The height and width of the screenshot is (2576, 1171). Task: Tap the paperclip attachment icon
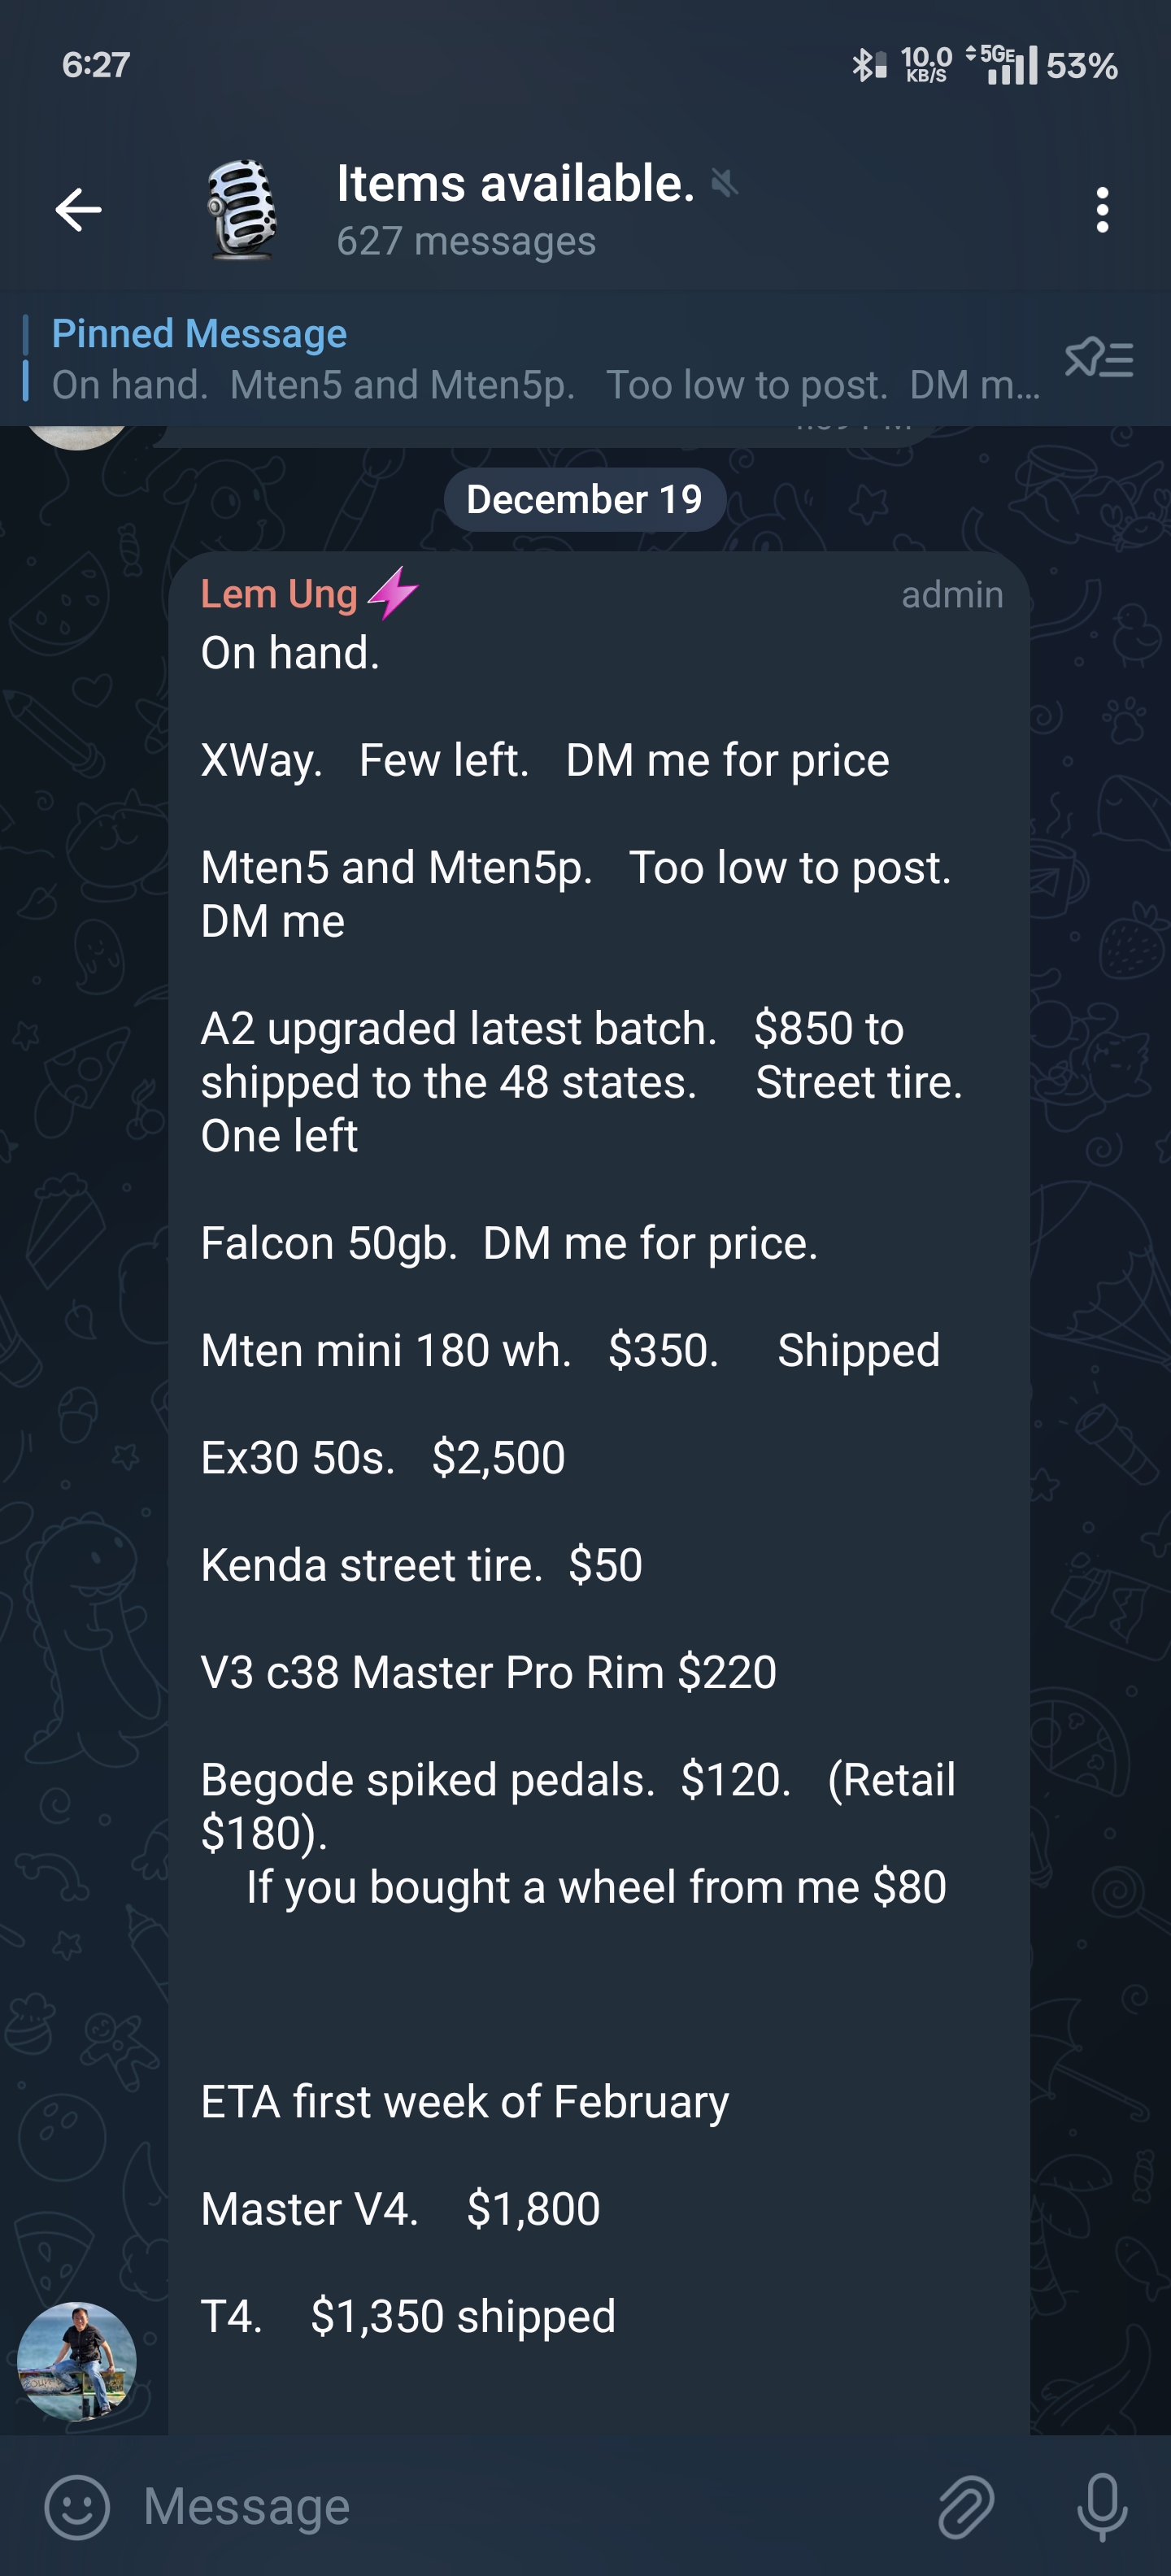click(x=966, y=2507)
